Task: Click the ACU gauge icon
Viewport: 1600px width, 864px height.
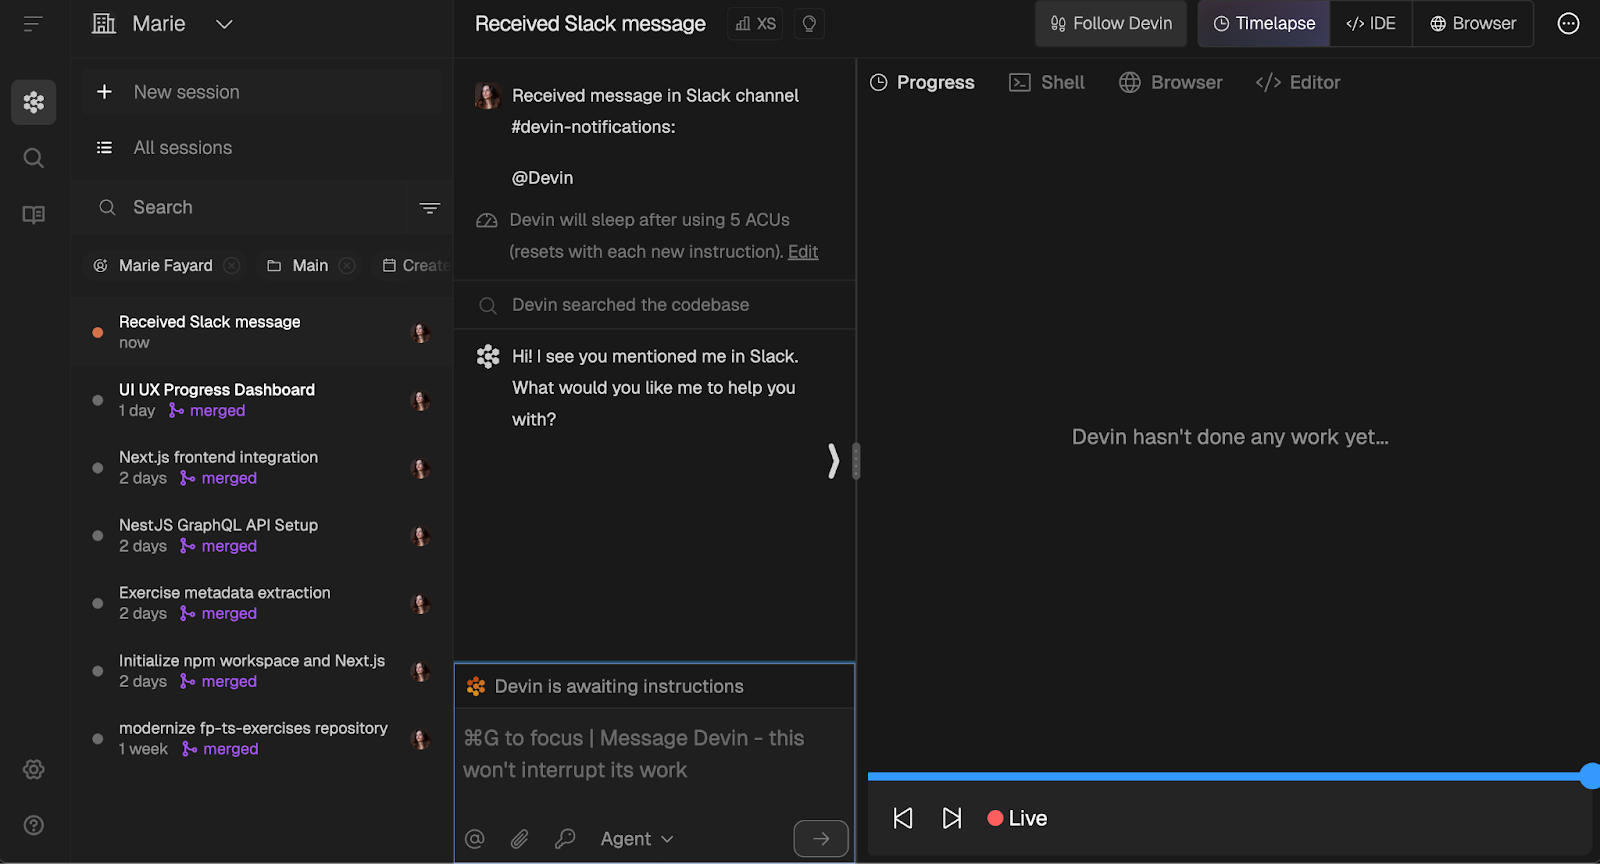Action: click(x=487, y=220)
